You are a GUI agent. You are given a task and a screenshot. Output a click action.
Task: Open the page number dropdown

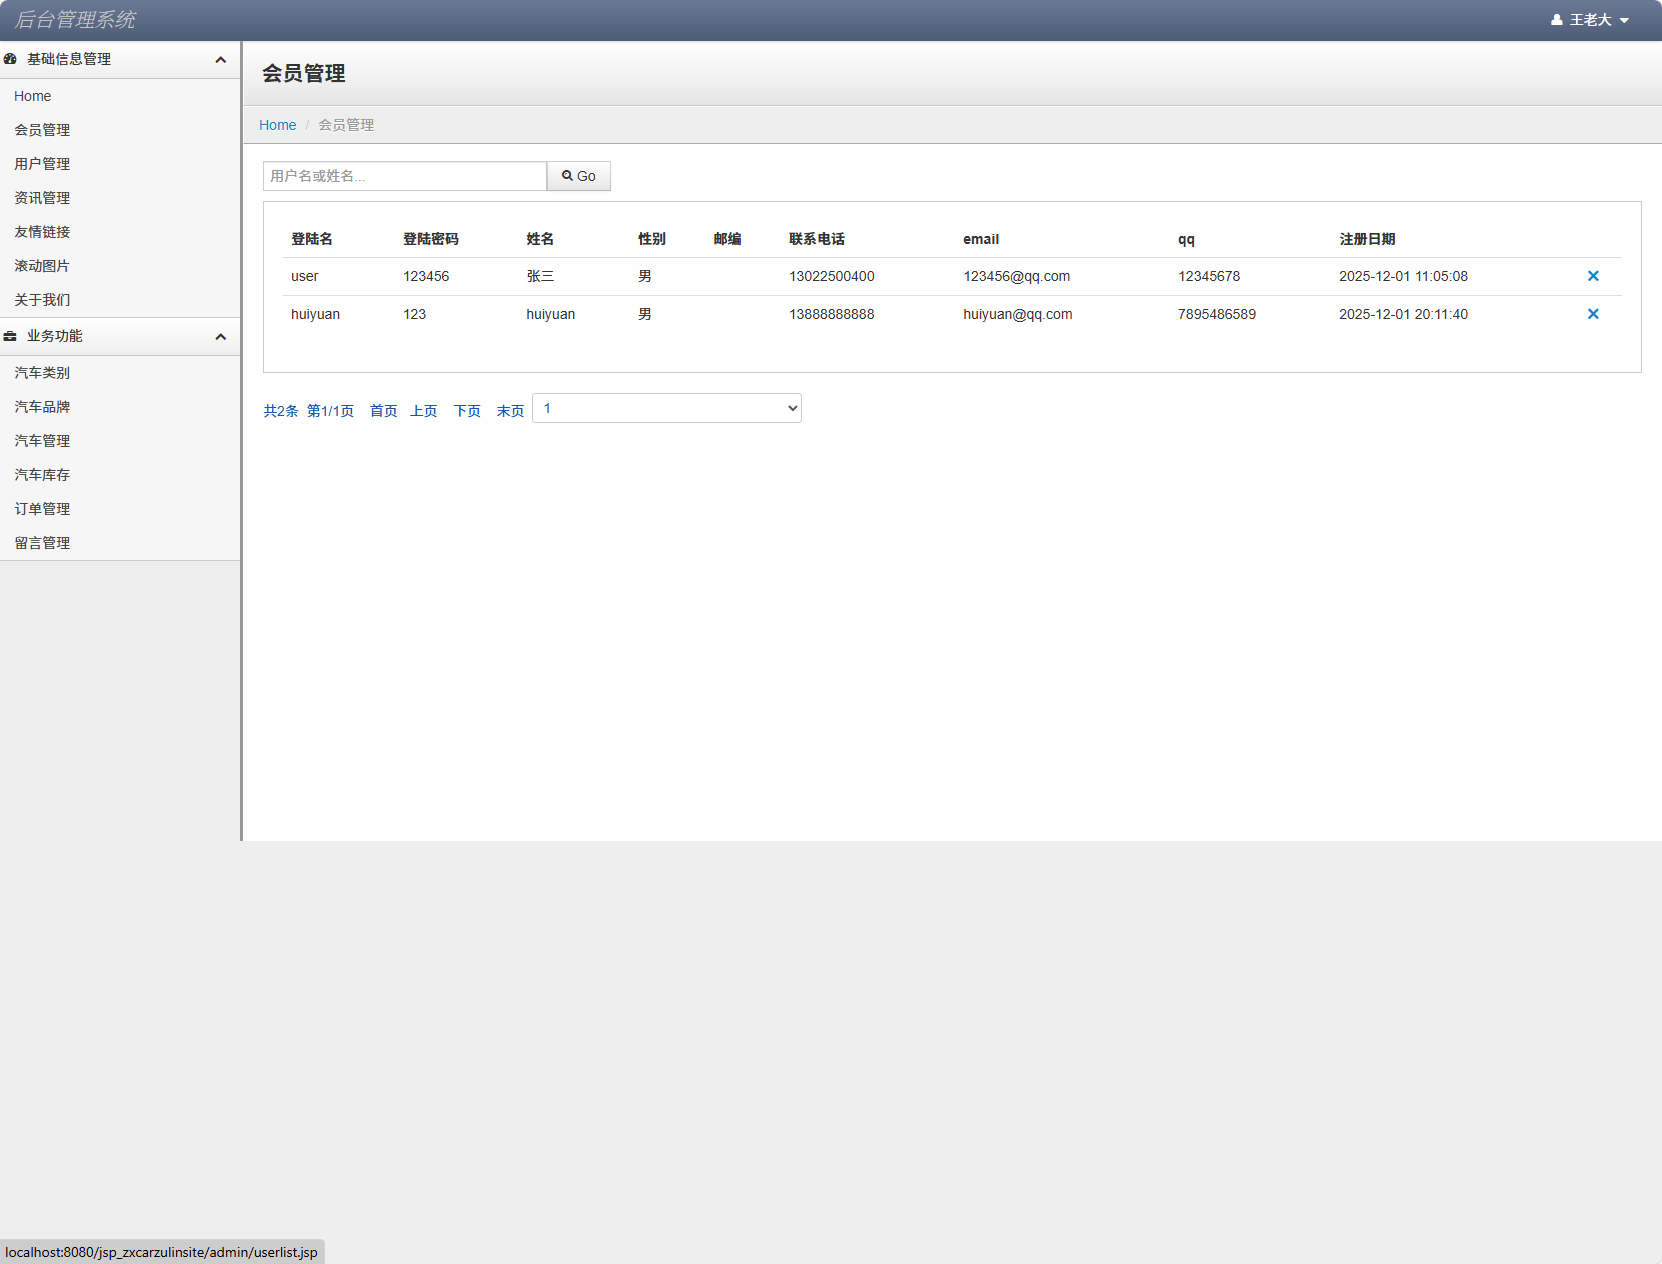[666, 408]
